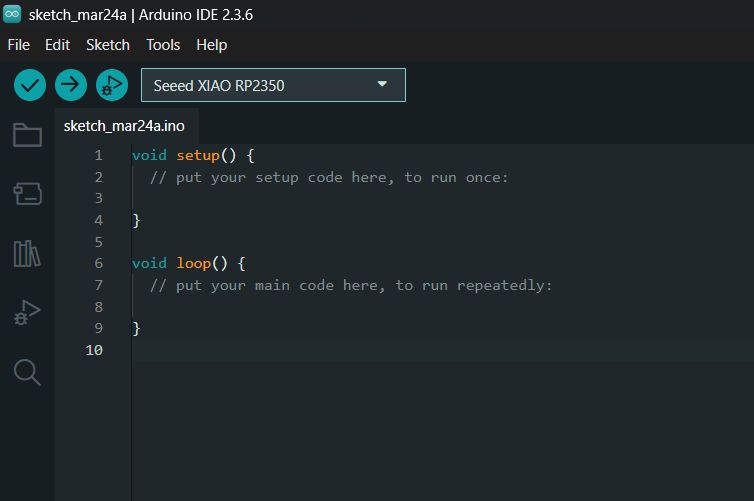Click the Verify checkmark button
The height and width of the screenshot is (501, 754).
pyautogui.click(x=30, y=85)
